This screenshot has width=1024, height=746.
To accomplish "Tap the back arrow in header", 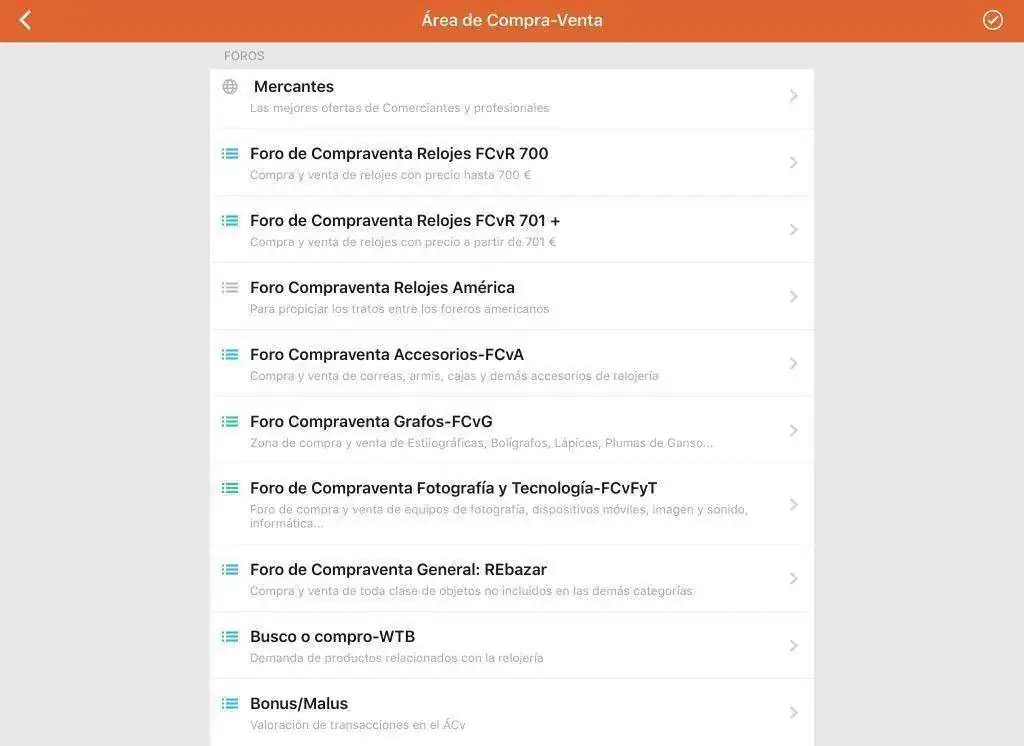I will click(25, 20).
